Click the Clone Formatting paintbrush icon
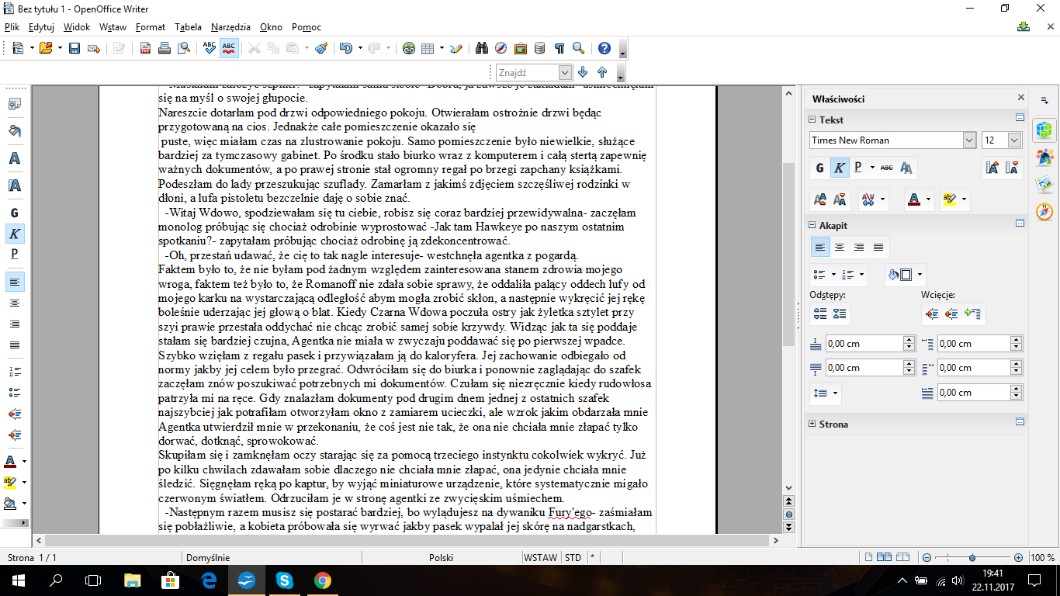The height and width of the screenshot is (596, 1060). tap(321, 48)
